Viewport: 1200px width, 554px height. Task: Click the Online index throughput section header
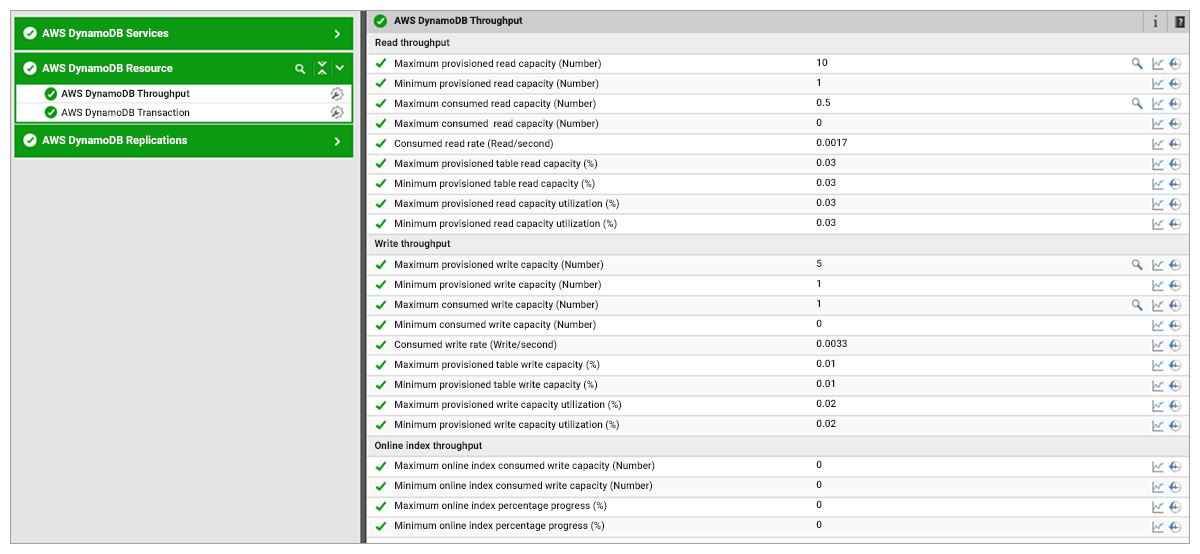pyautogui.click(x=428, y=446)
